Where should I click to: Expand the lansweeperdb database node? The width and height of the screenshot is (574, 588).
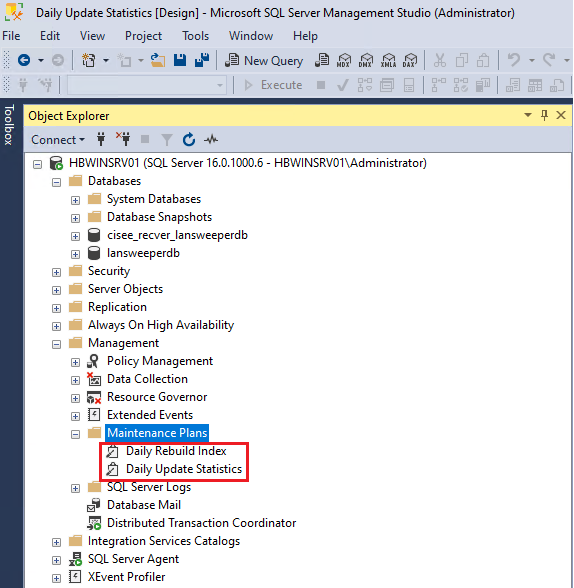click(x=75, y=254)
